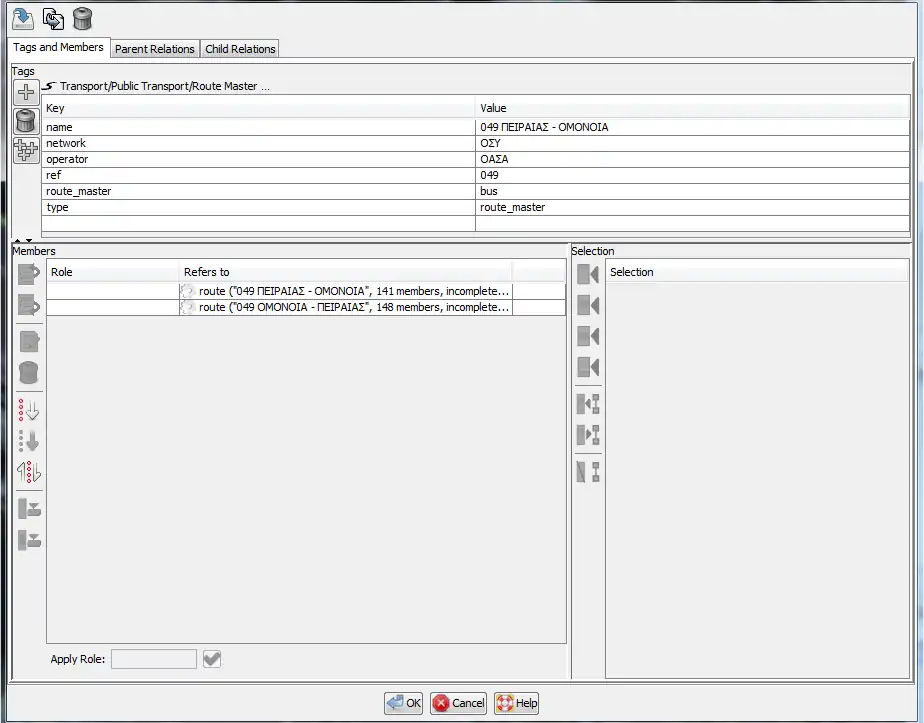The image size is (924, 723).
Task: Click the delete relation trash icon at top
Action: (82, 18)
